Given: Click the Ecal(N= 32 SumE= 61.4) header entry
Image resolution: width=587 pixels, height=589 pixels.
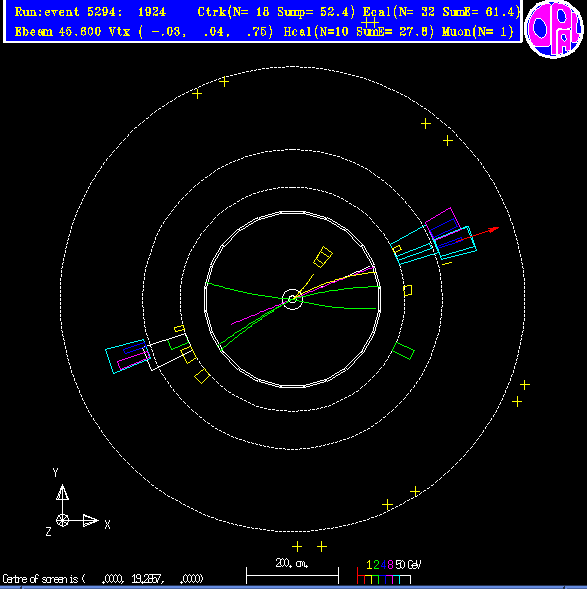Looking at the screenshot, I should pyautogui.click(x=441, y=12).
